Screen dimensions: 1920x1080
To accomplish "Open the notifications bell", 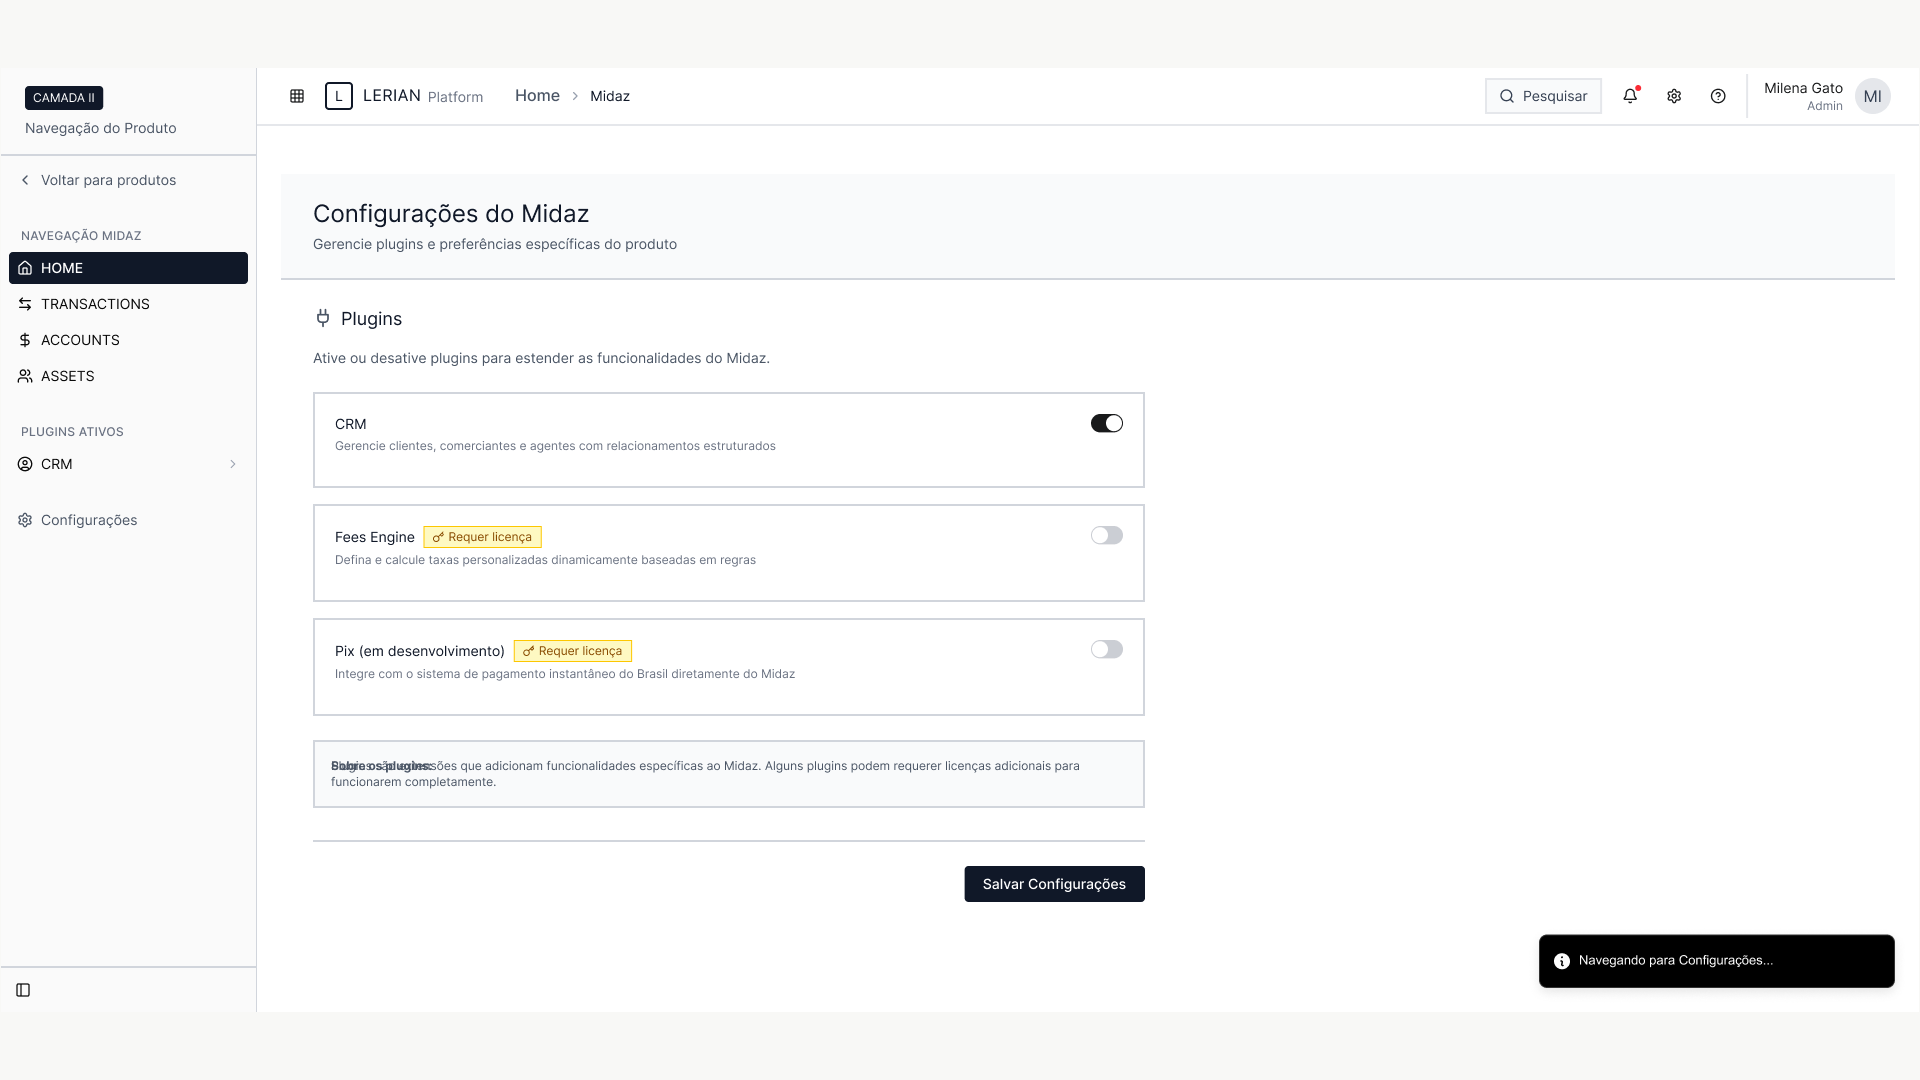I will point(1630,96).
